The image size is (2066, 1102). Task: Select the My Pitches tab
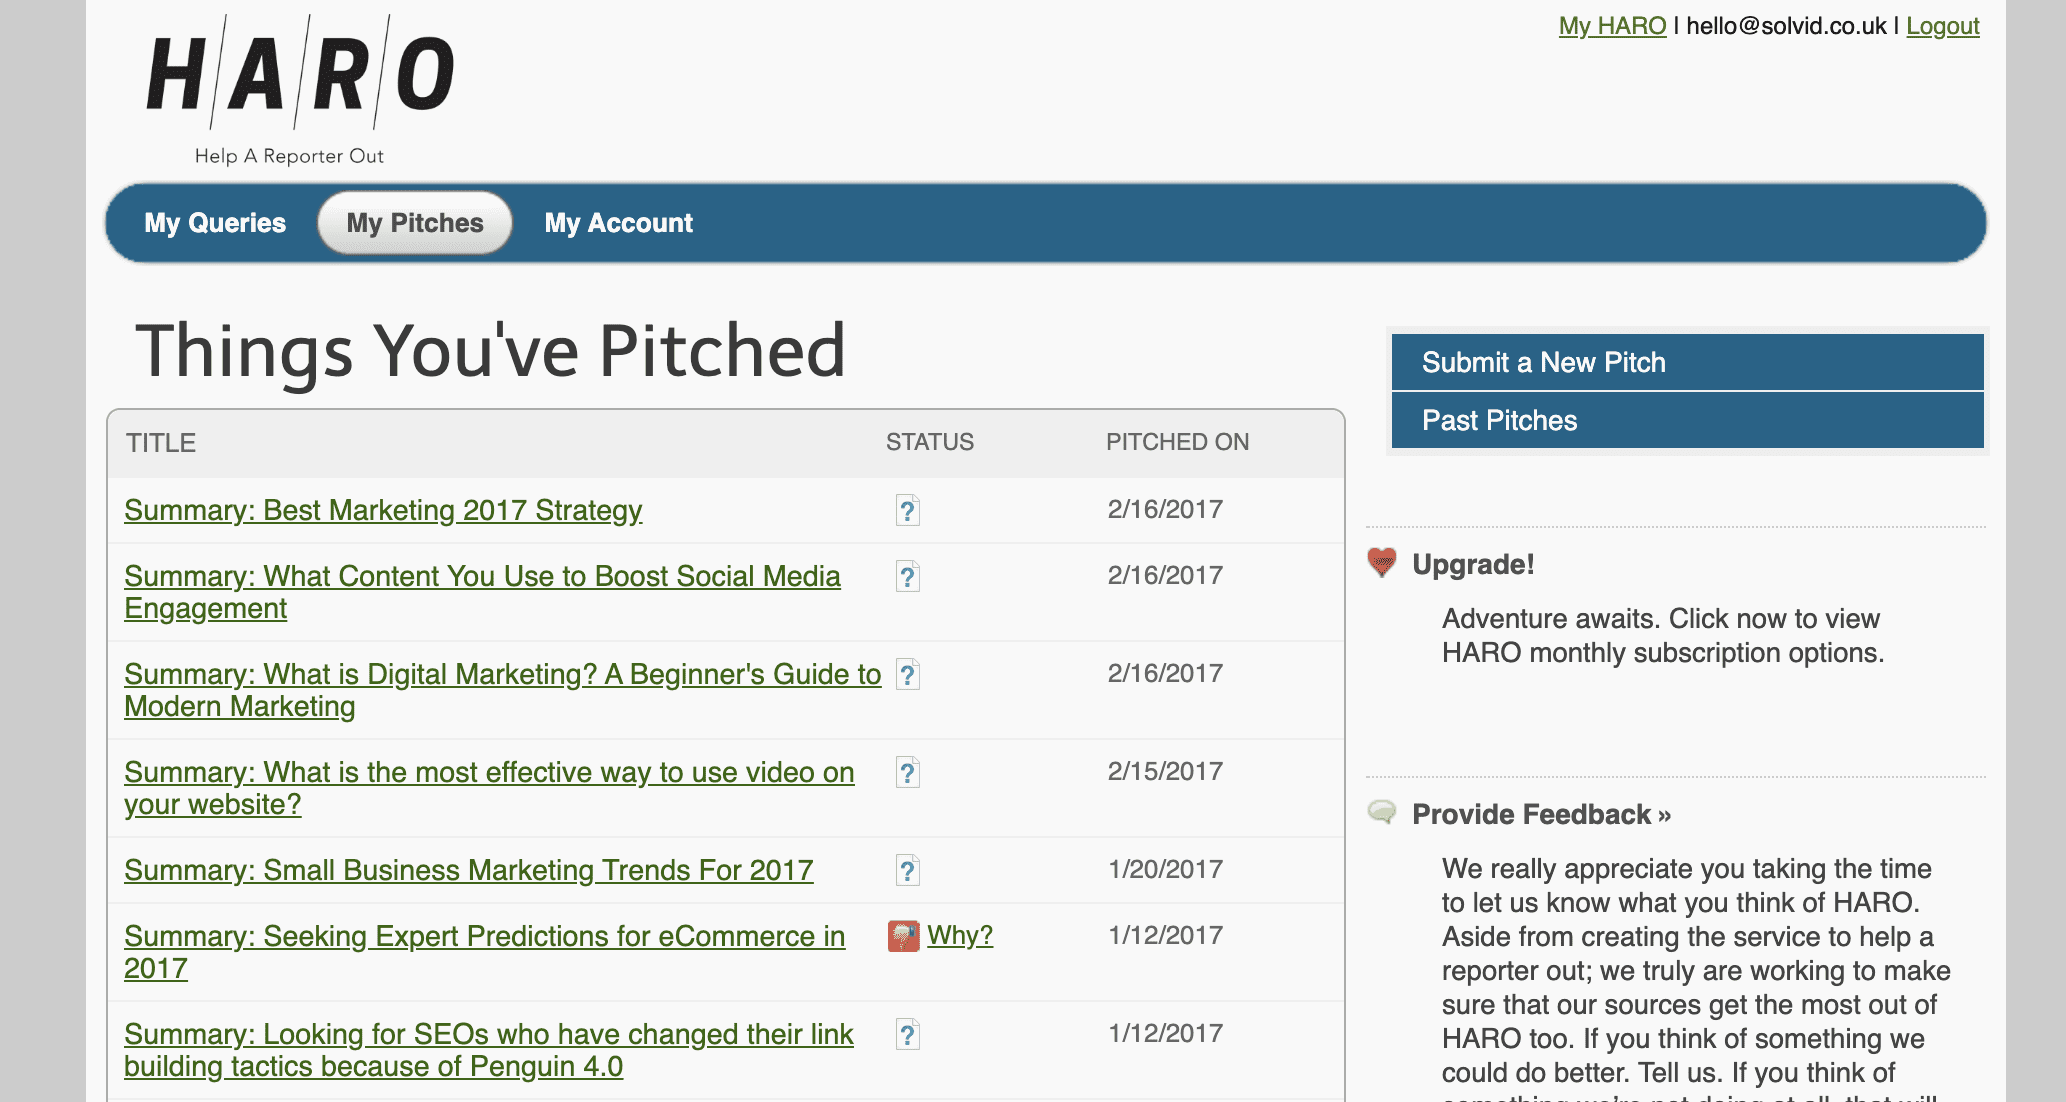click(415, 223)
